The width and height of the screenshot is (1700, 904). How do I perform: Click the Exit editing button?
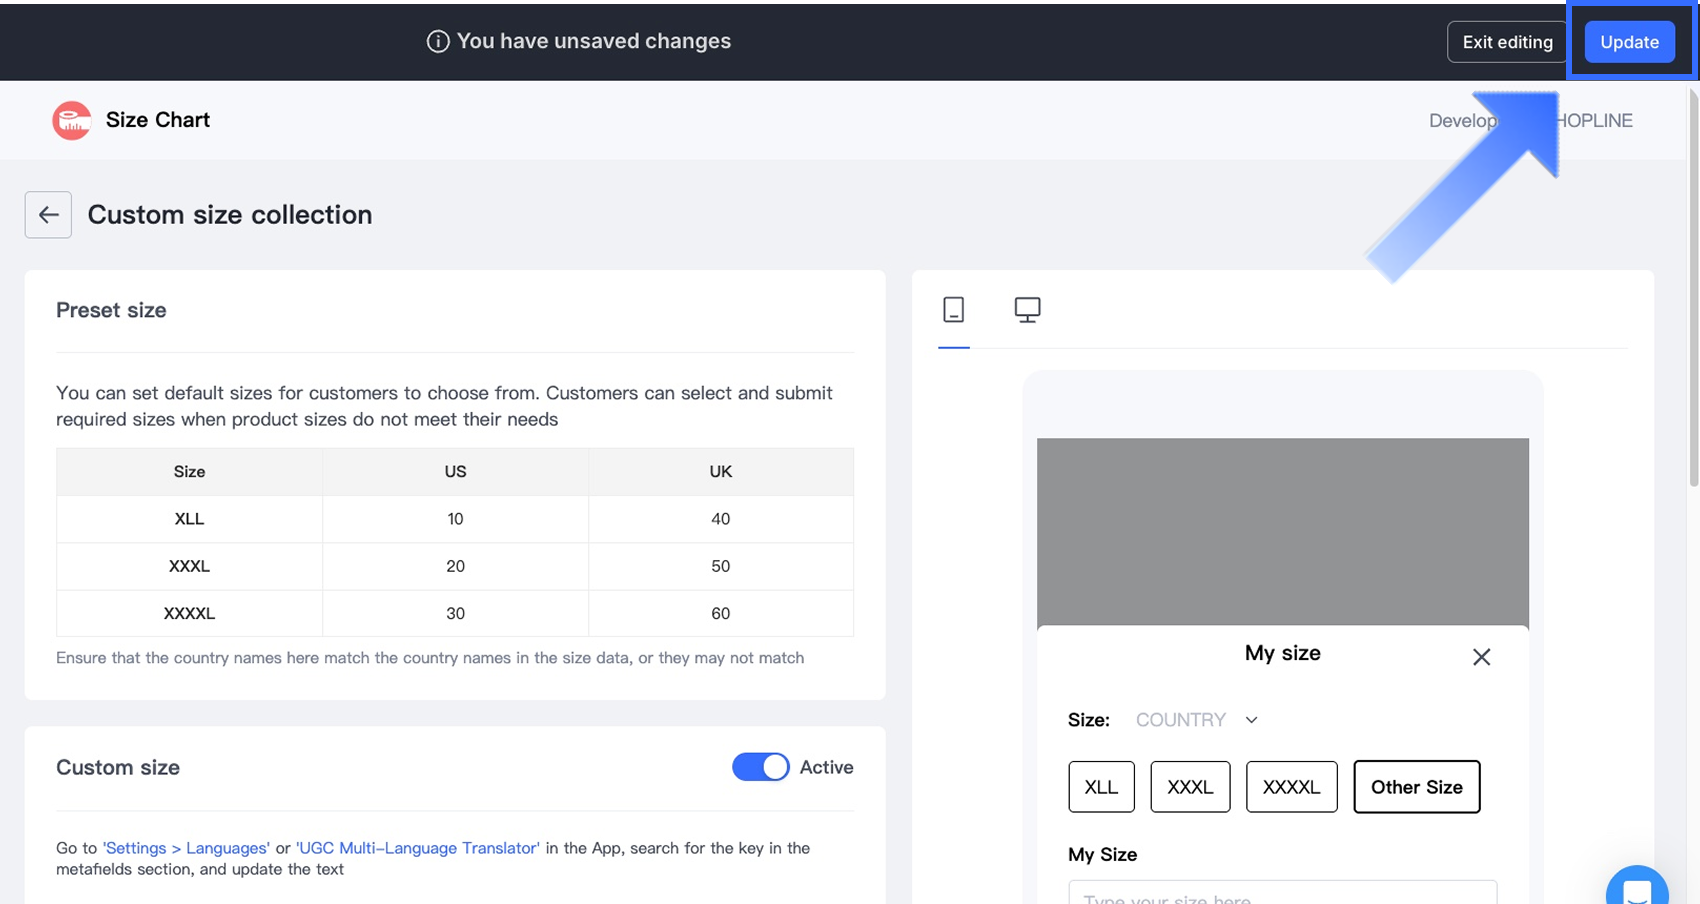pyautogui.click(x=1507, y=42)
